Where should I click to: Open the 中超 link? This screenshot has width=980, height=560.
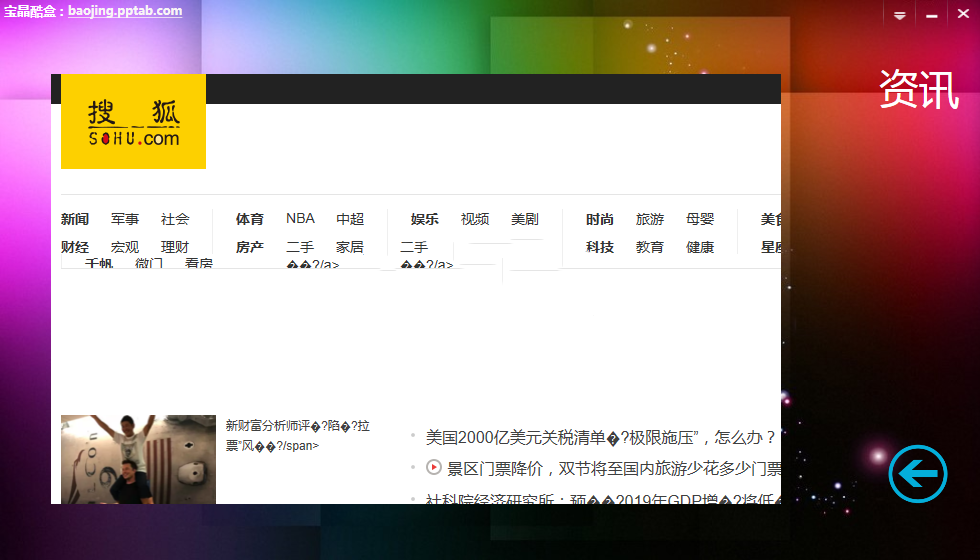pyautogui.click(x=350, y=219)
